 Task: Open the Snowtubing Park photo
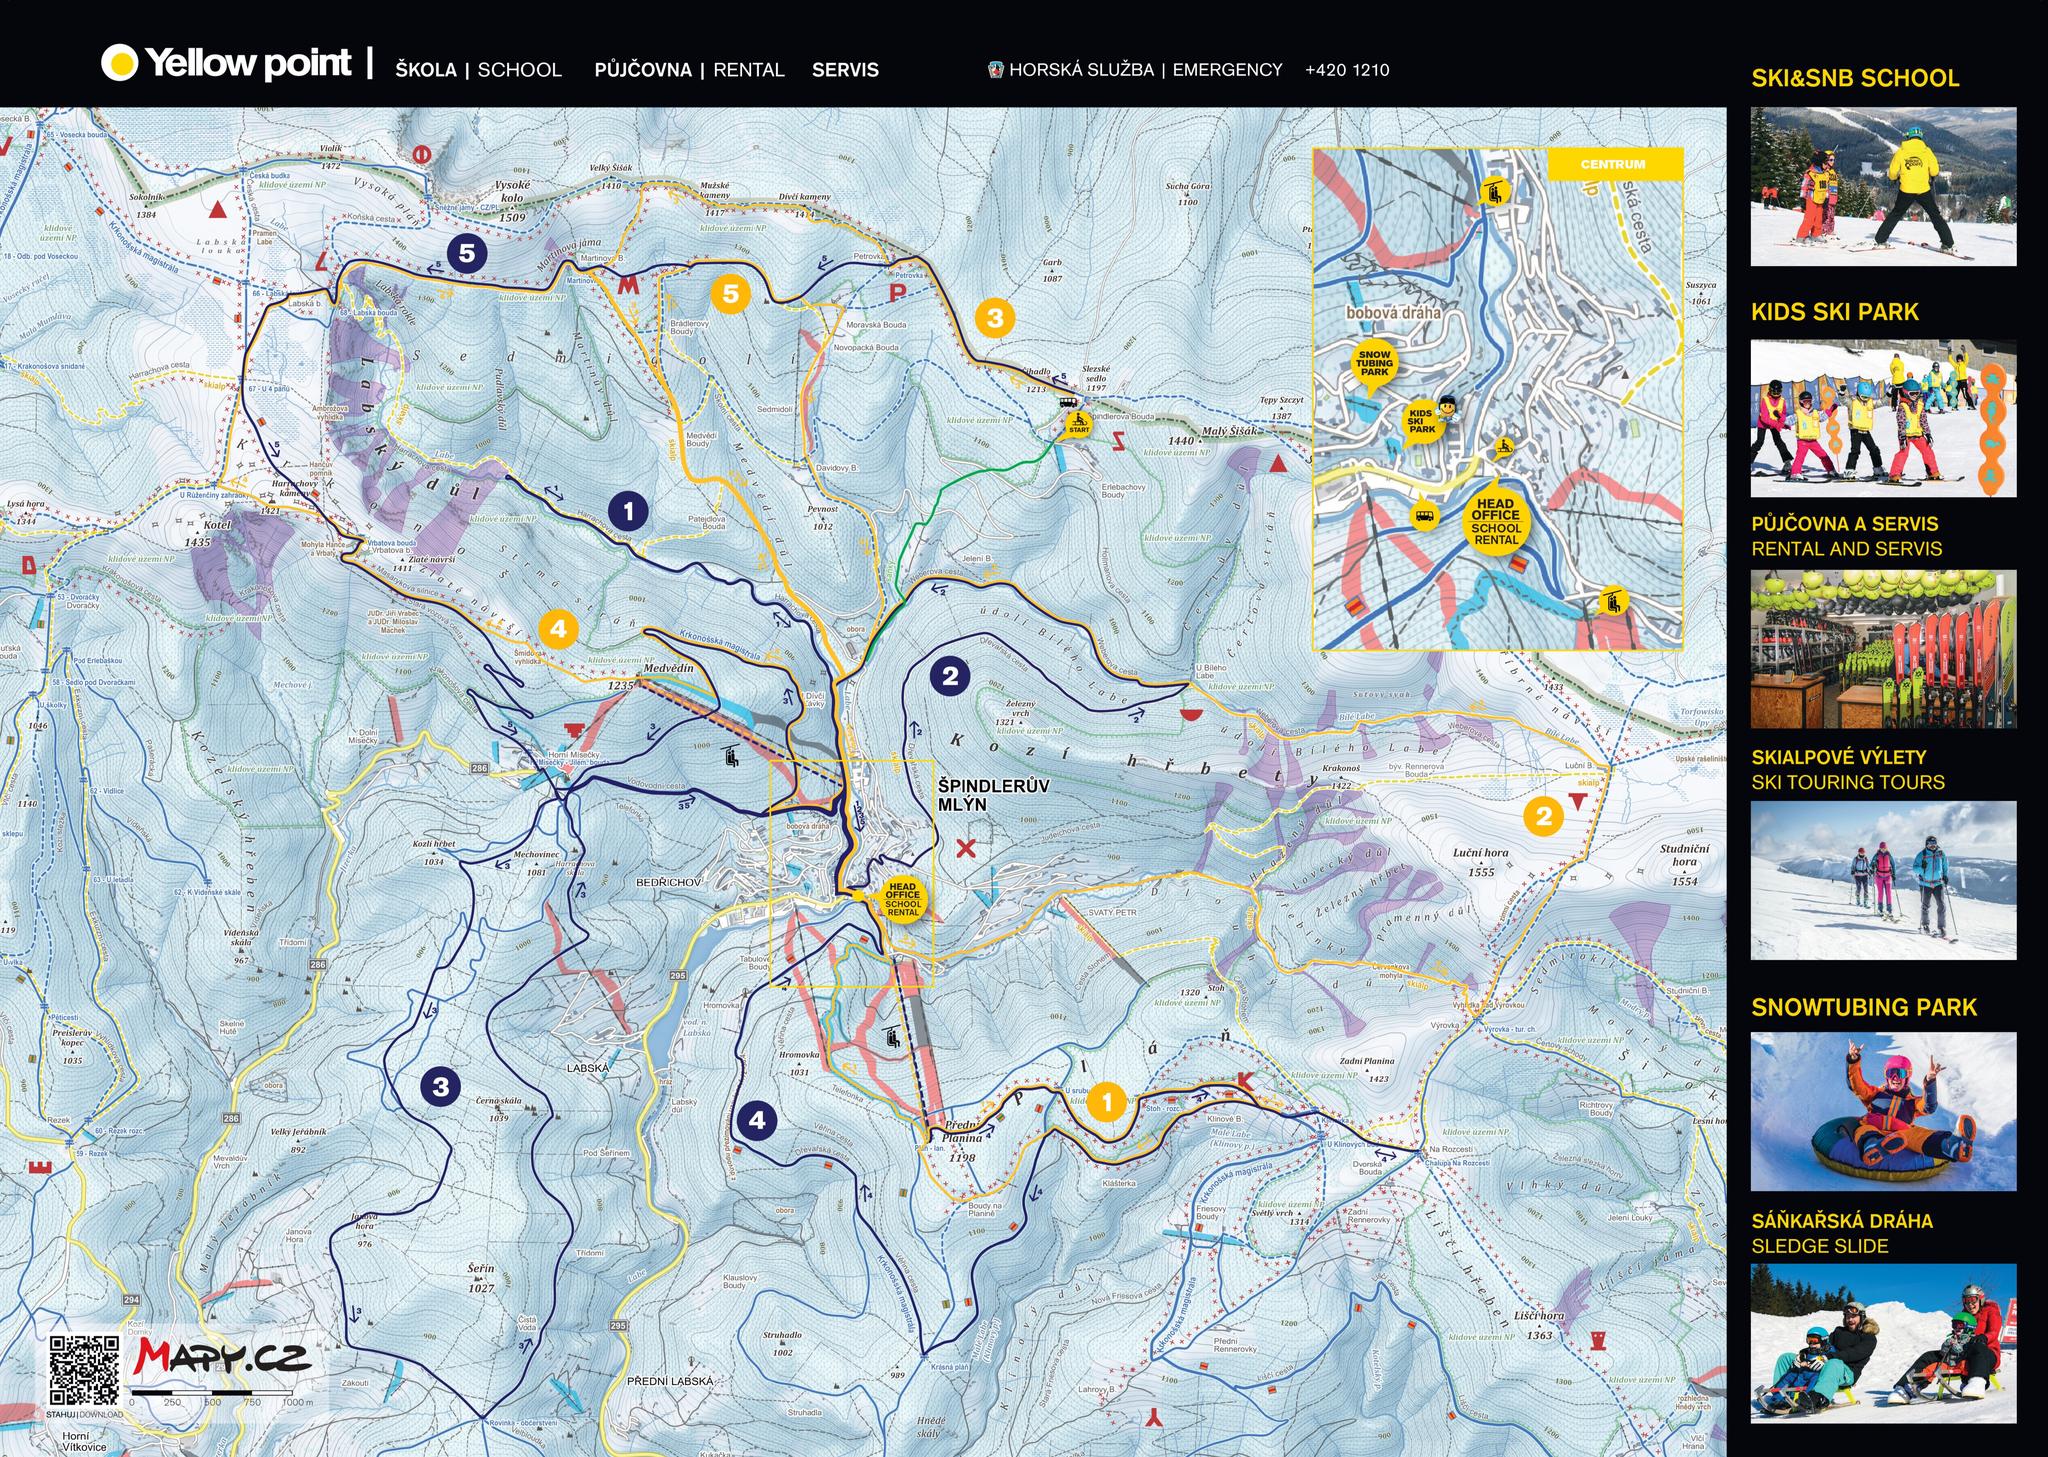point(1883,1111)
